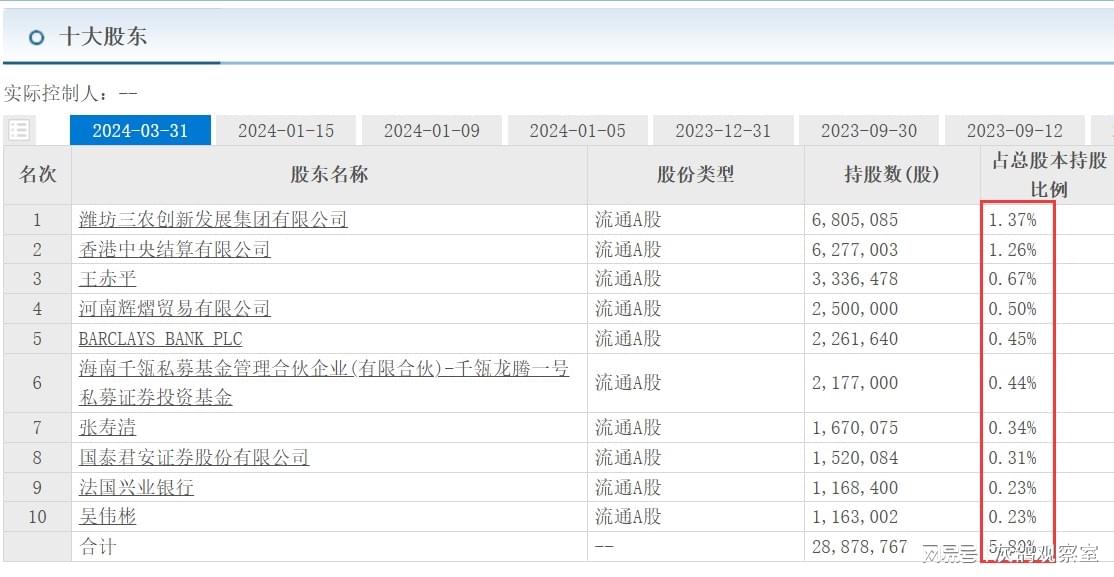The height and width of the screenshot is (577, 1114).
Task: Click the 名次 column header
Action: tap(38, 175)
